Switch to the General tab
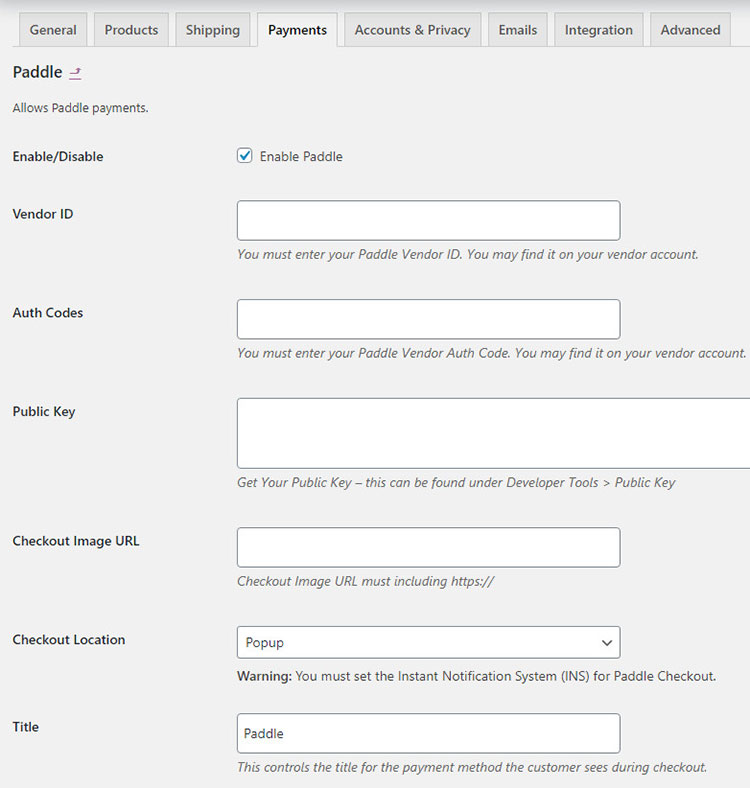 [x=53, y=30]
